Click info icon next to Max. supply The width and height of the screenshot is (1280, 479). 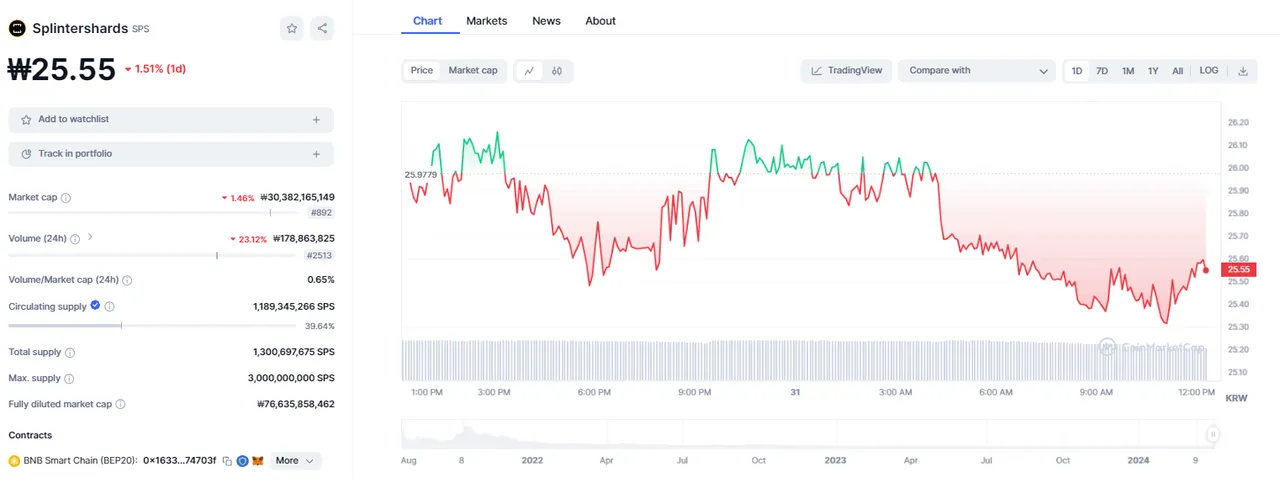coord(69,378)
